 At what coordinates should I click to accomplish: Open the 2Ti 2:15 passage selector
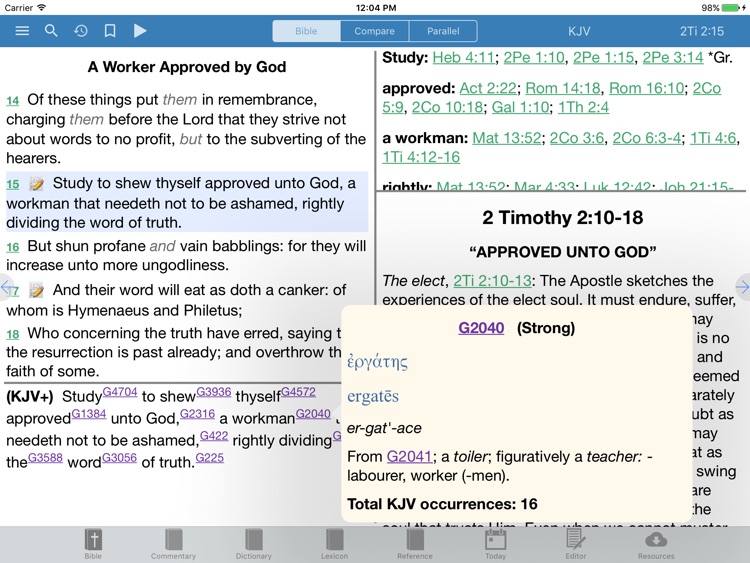pyautogui.click(x=702, y=31)
